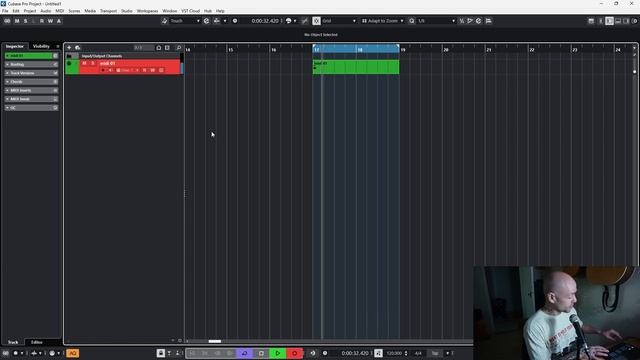Viewport: 640px width, 360px height.
Task: Open the Touch automation mode dropdown
Action: [185, 21]
